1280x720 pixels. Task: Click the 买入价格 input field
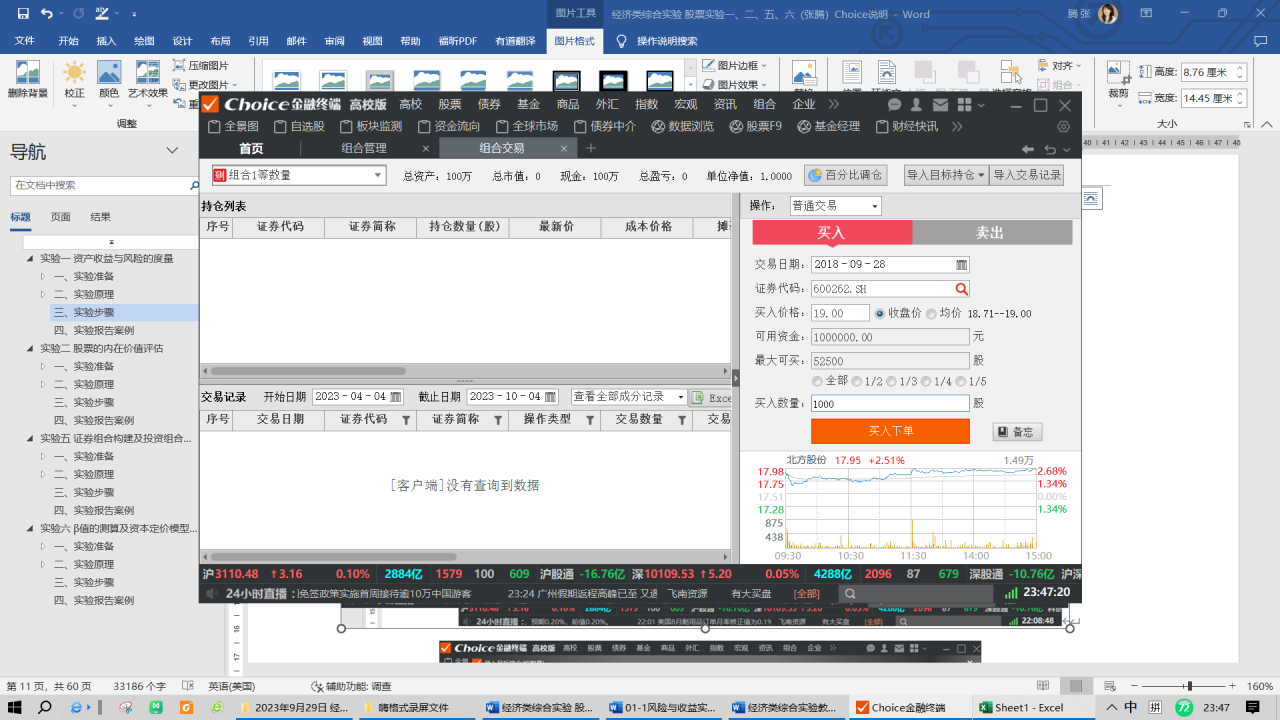[x=840, y=313]
